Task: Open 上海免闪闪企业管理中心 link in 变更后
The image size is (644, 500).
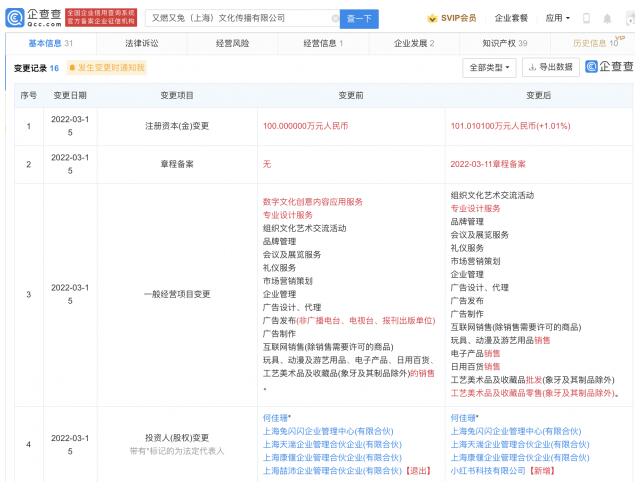Action: click(516, 431)
